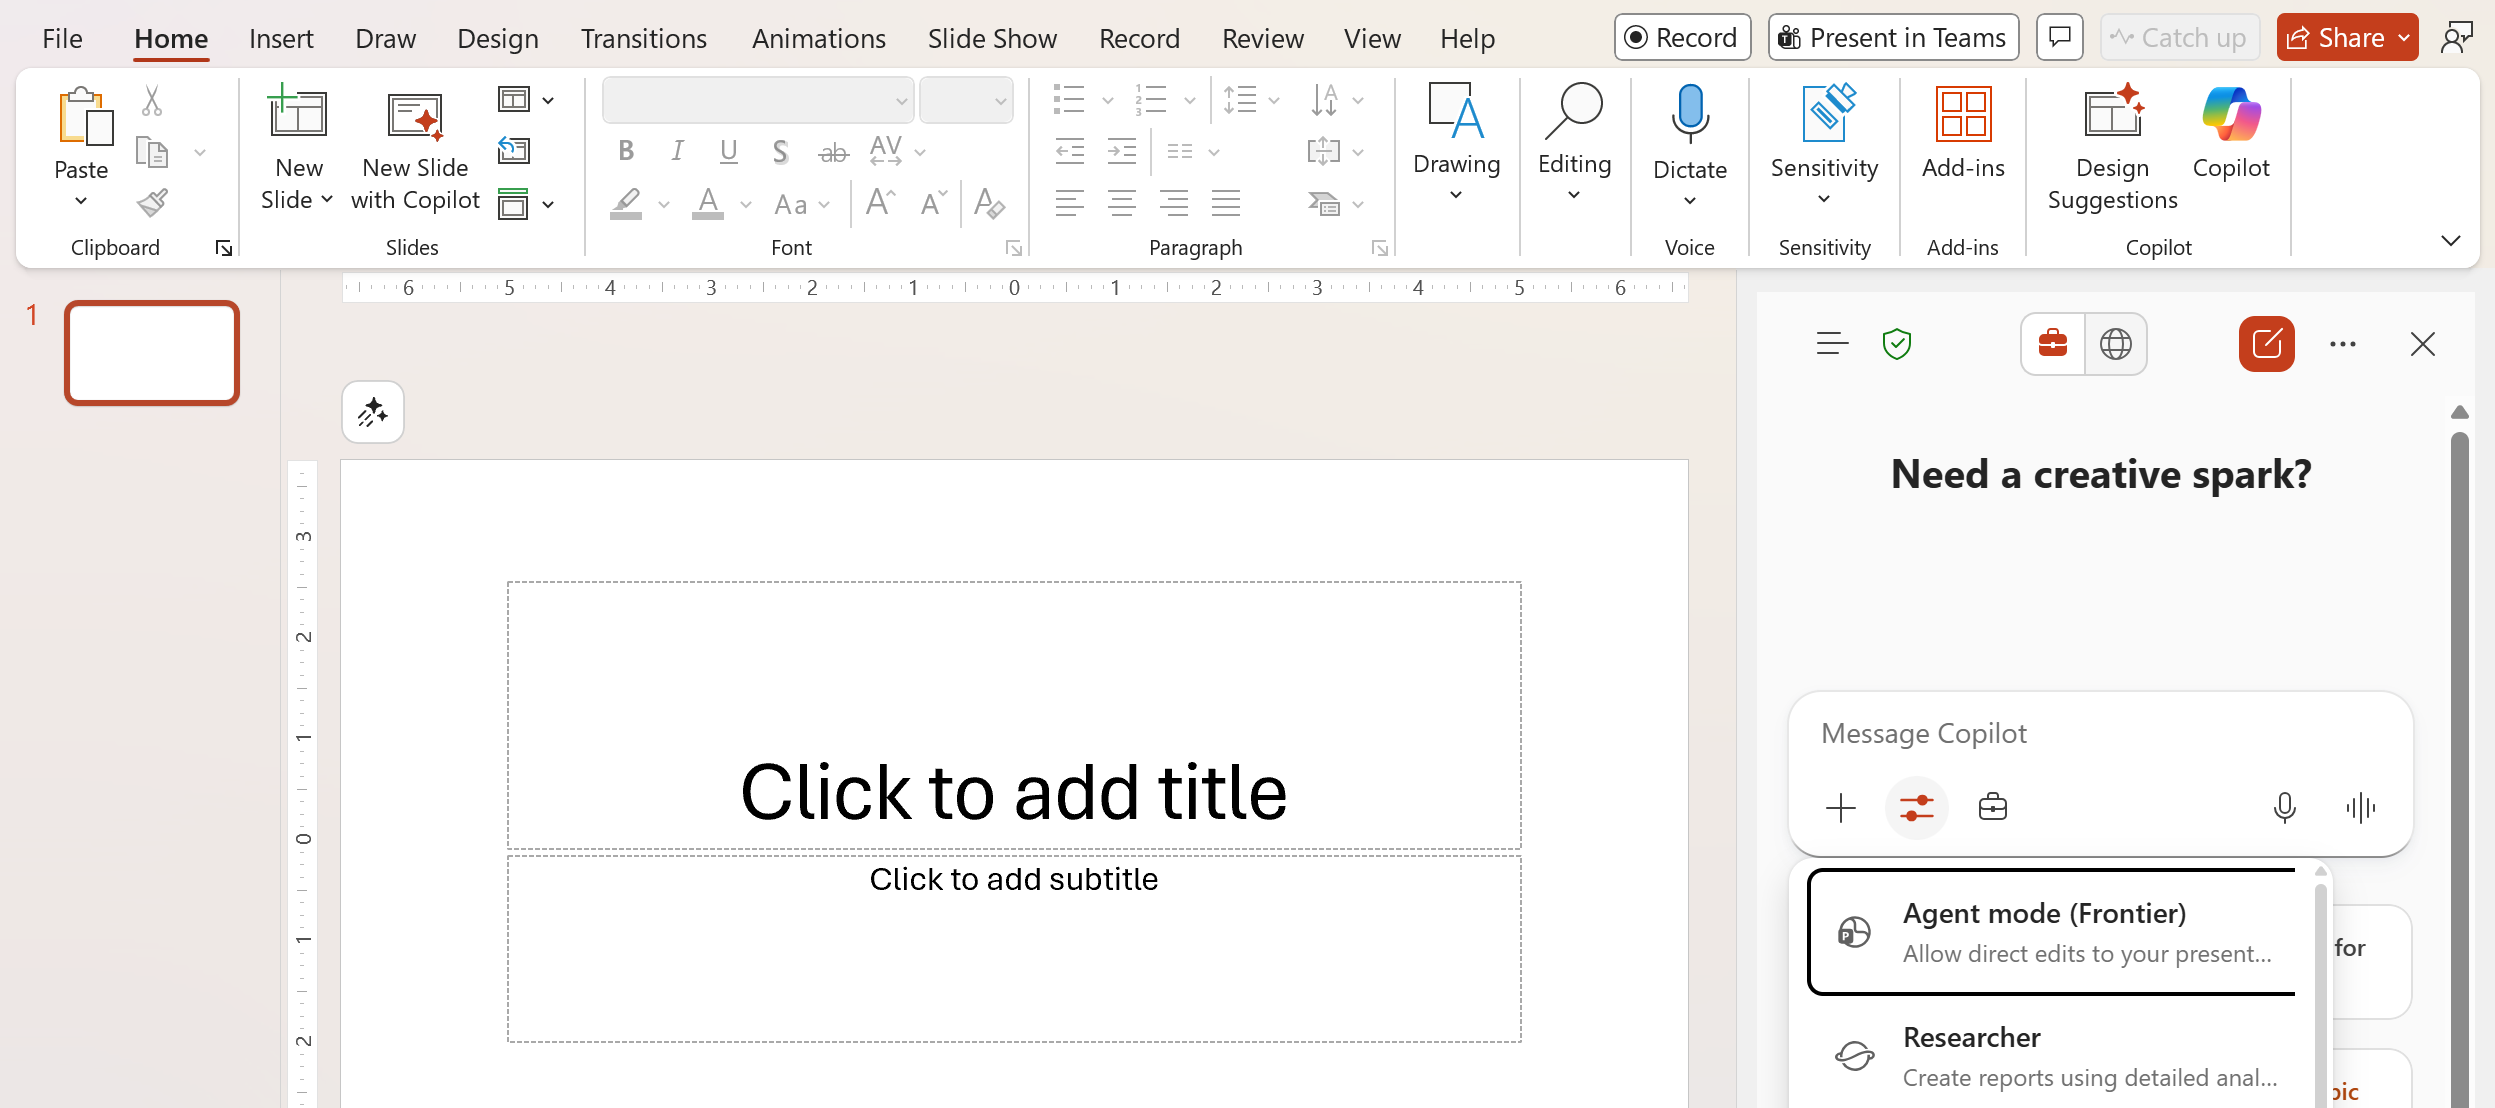Click the Designer sparkle icon beside the slide
The height and width of the screenshot is (1108, 2495).
coord(373,411)
